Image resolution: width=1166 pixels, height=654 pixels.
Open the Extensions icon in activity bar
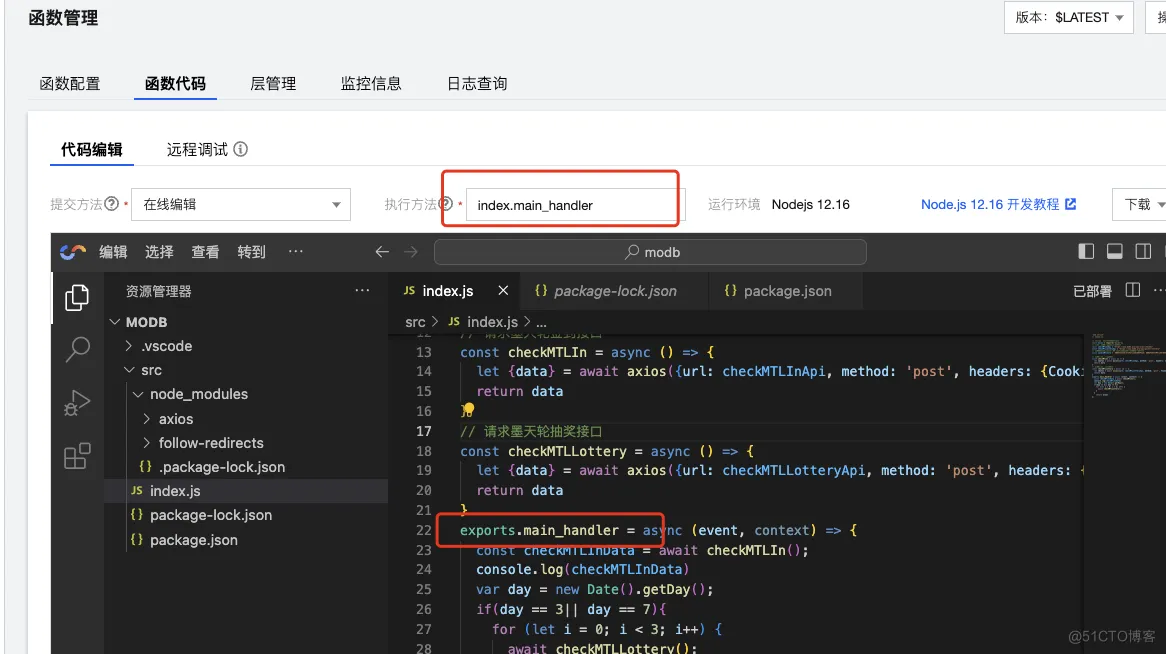pyautogui.click(x=77, y=456)
